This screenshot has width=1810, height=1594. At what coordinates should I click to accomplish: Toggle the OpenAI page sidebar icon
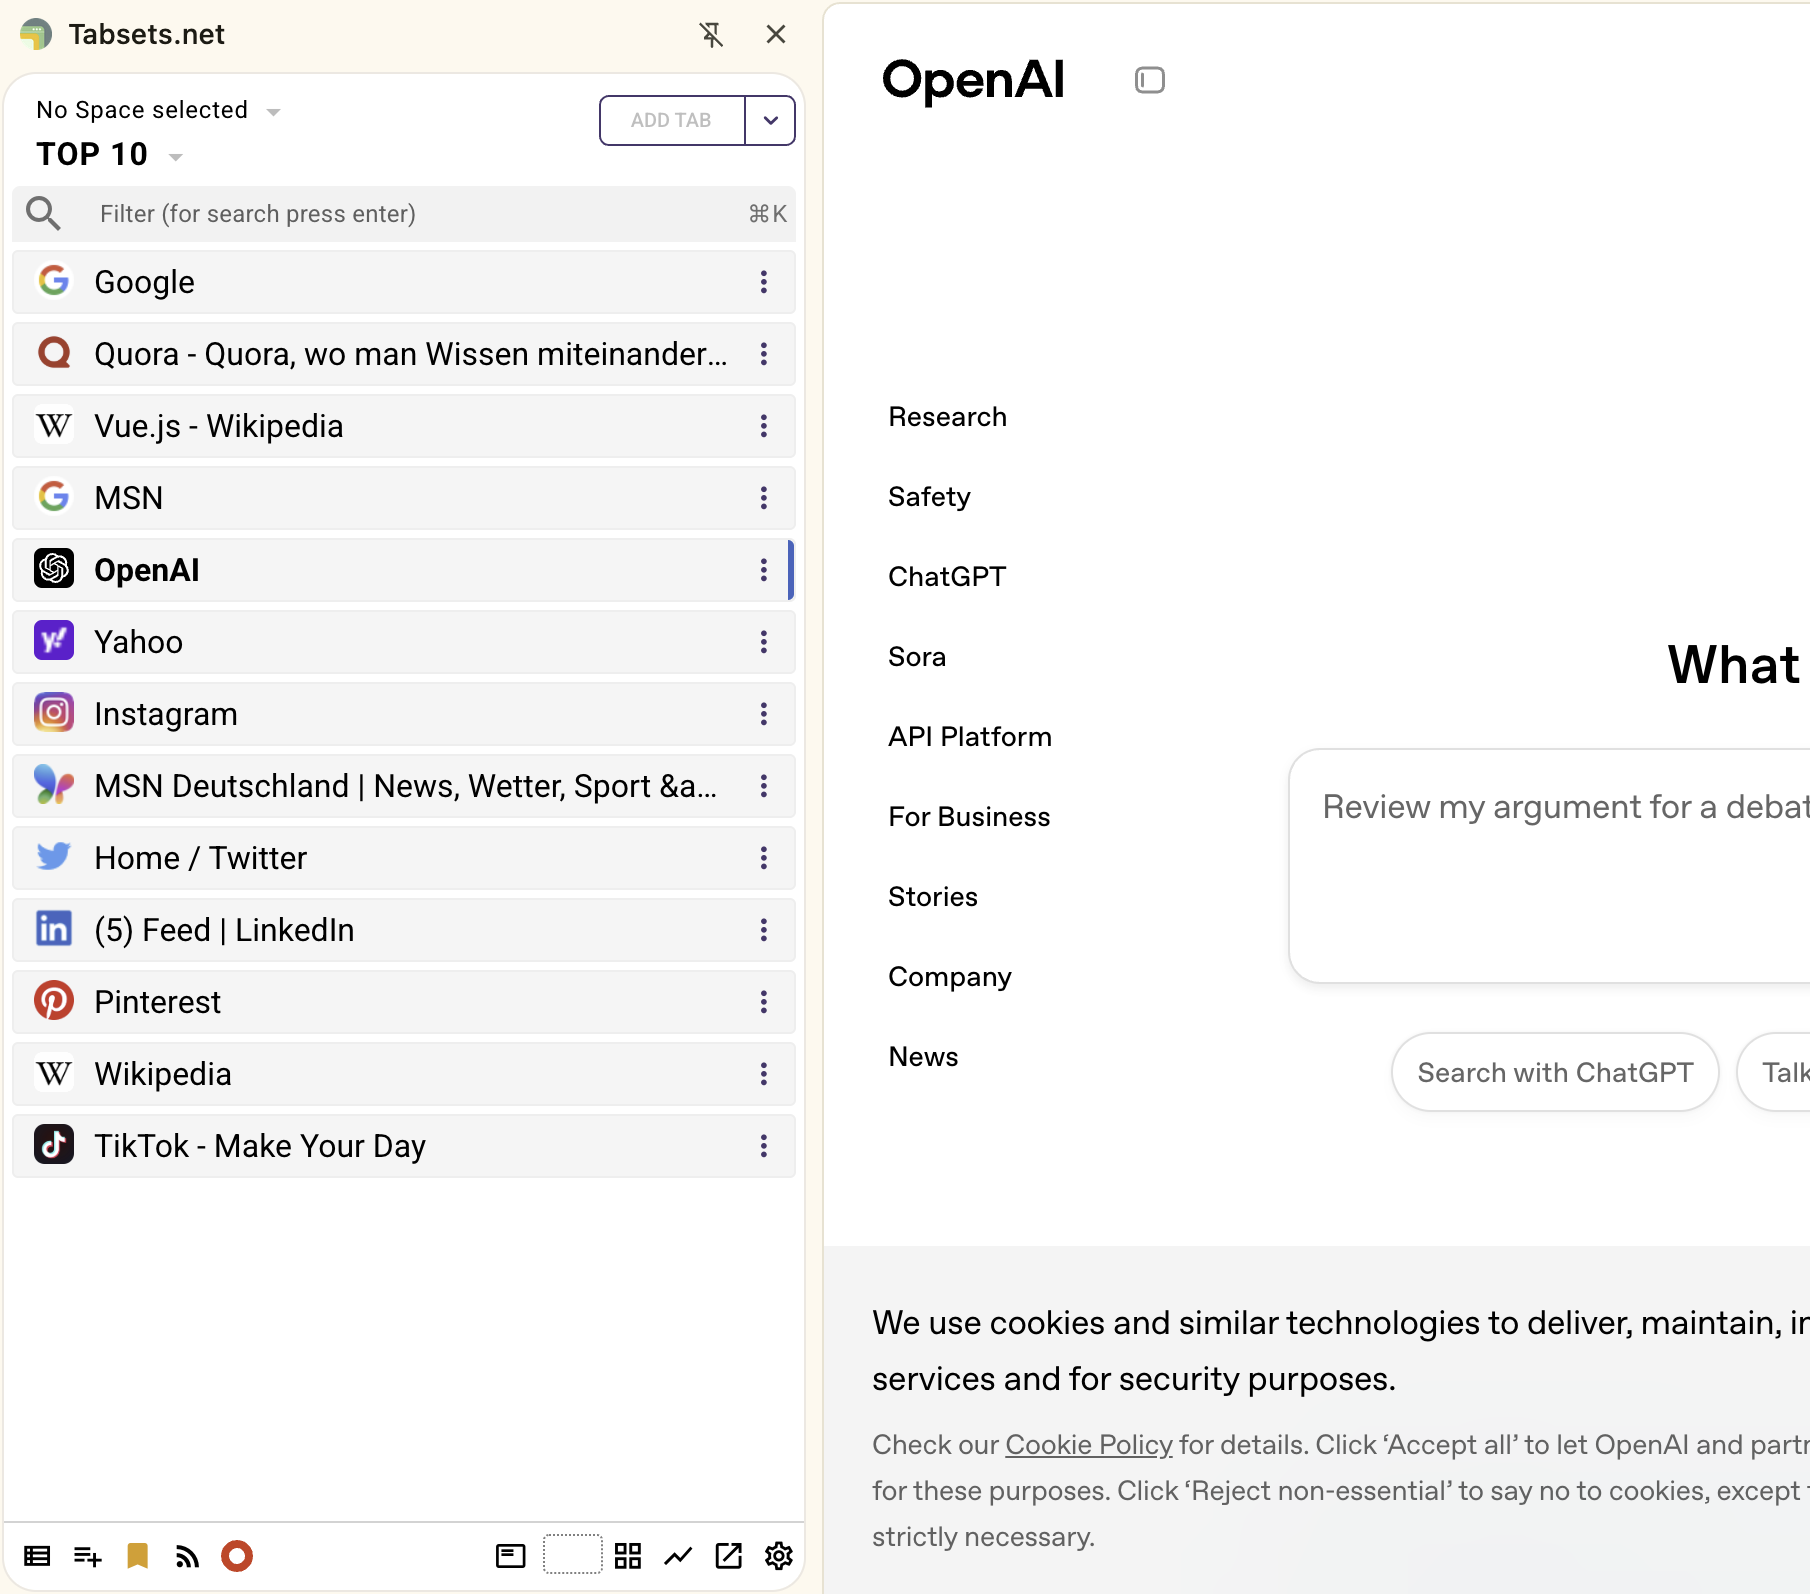(1150, 80)
